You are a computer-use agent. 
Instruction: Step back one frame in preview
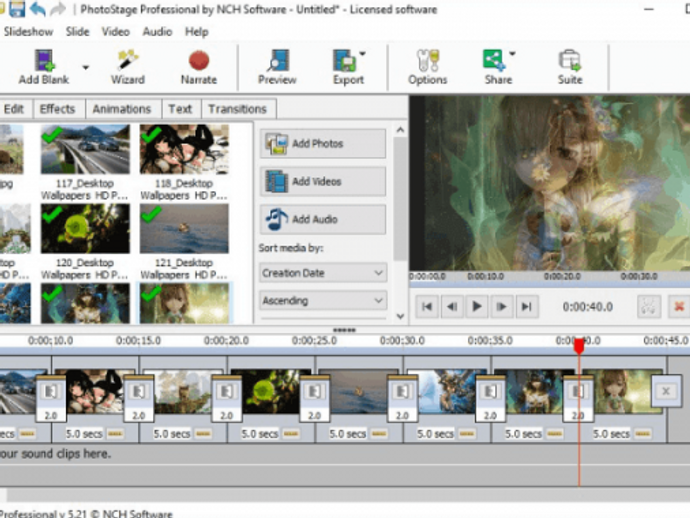[452, 306]
